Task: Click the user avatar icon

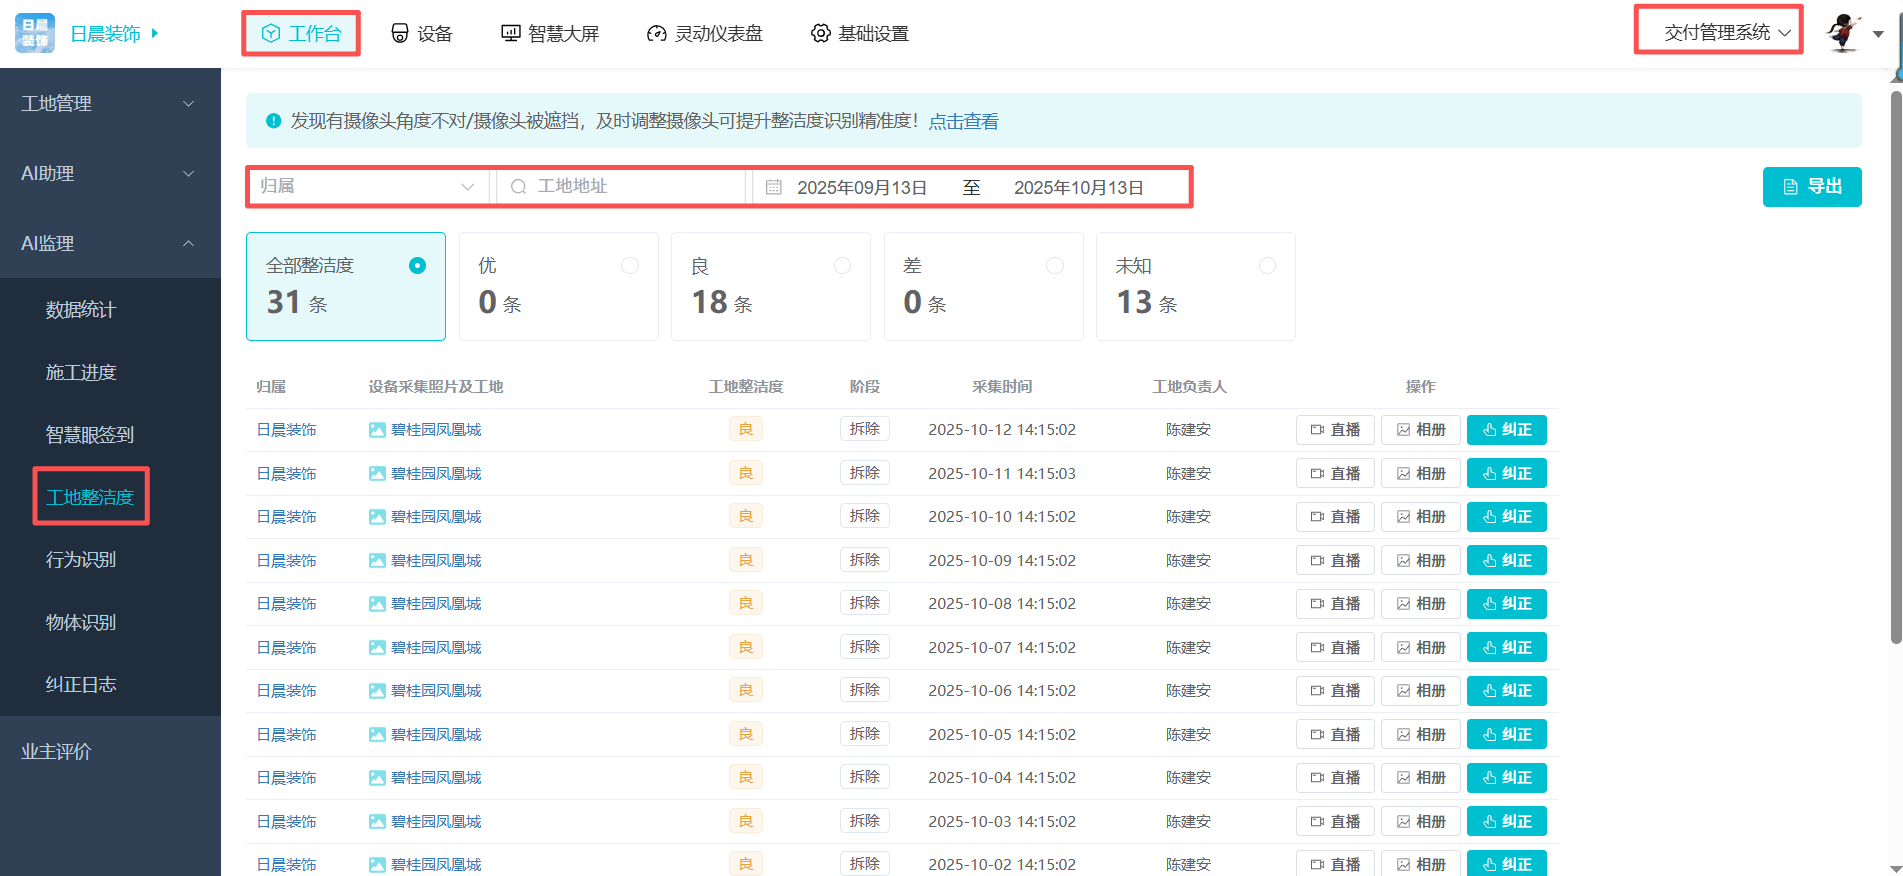Action: click(x=1843, y=33)
